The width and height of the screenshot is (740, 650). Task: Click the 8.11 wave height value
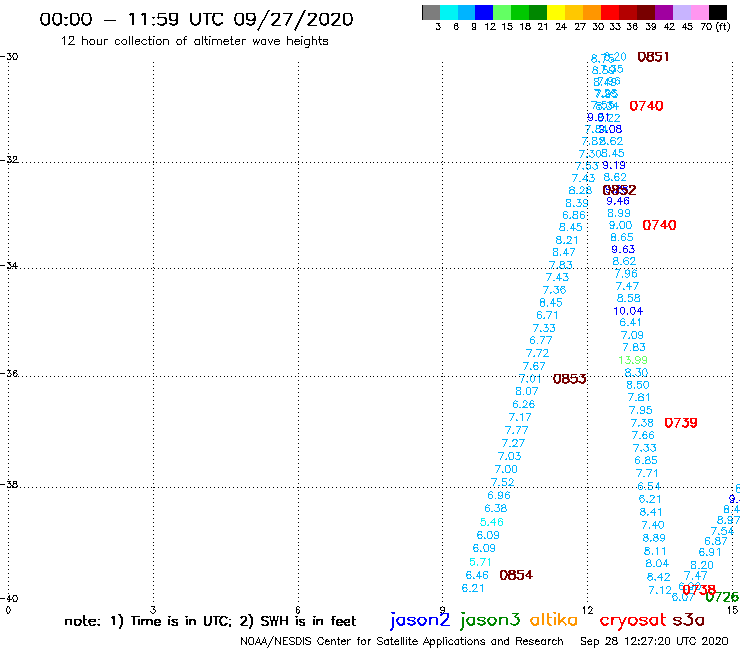655,551
